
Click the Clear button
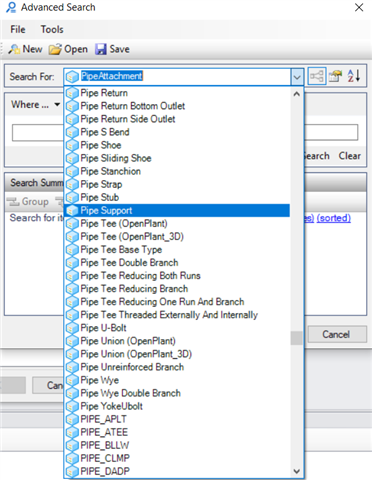coord(350,156)
